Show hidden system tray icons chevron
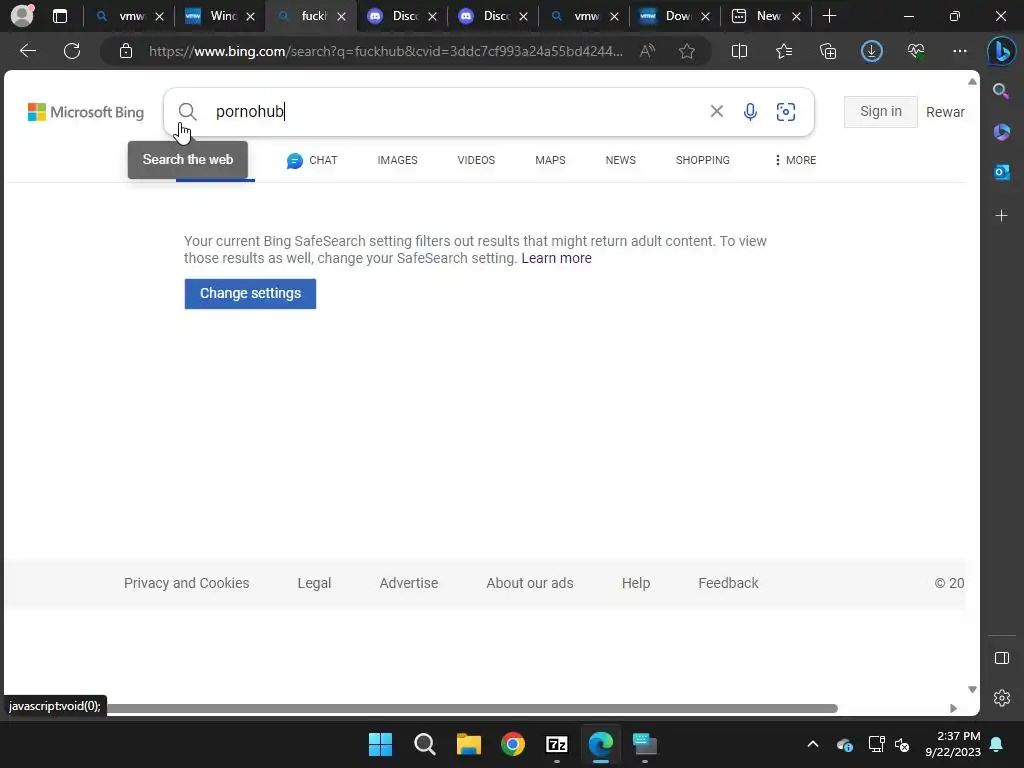The height and width of the screenshot is (768, 1024). coord(812,744)
